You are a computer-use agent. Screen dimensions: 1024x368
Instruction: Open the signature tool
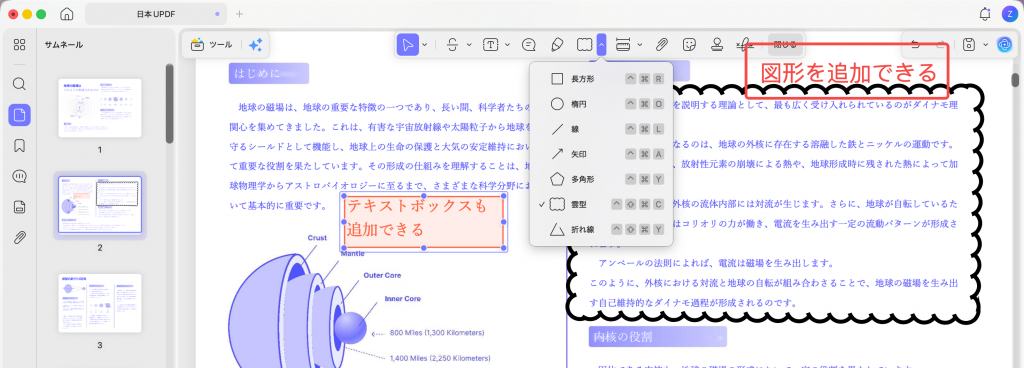click(x=744, y=44)
